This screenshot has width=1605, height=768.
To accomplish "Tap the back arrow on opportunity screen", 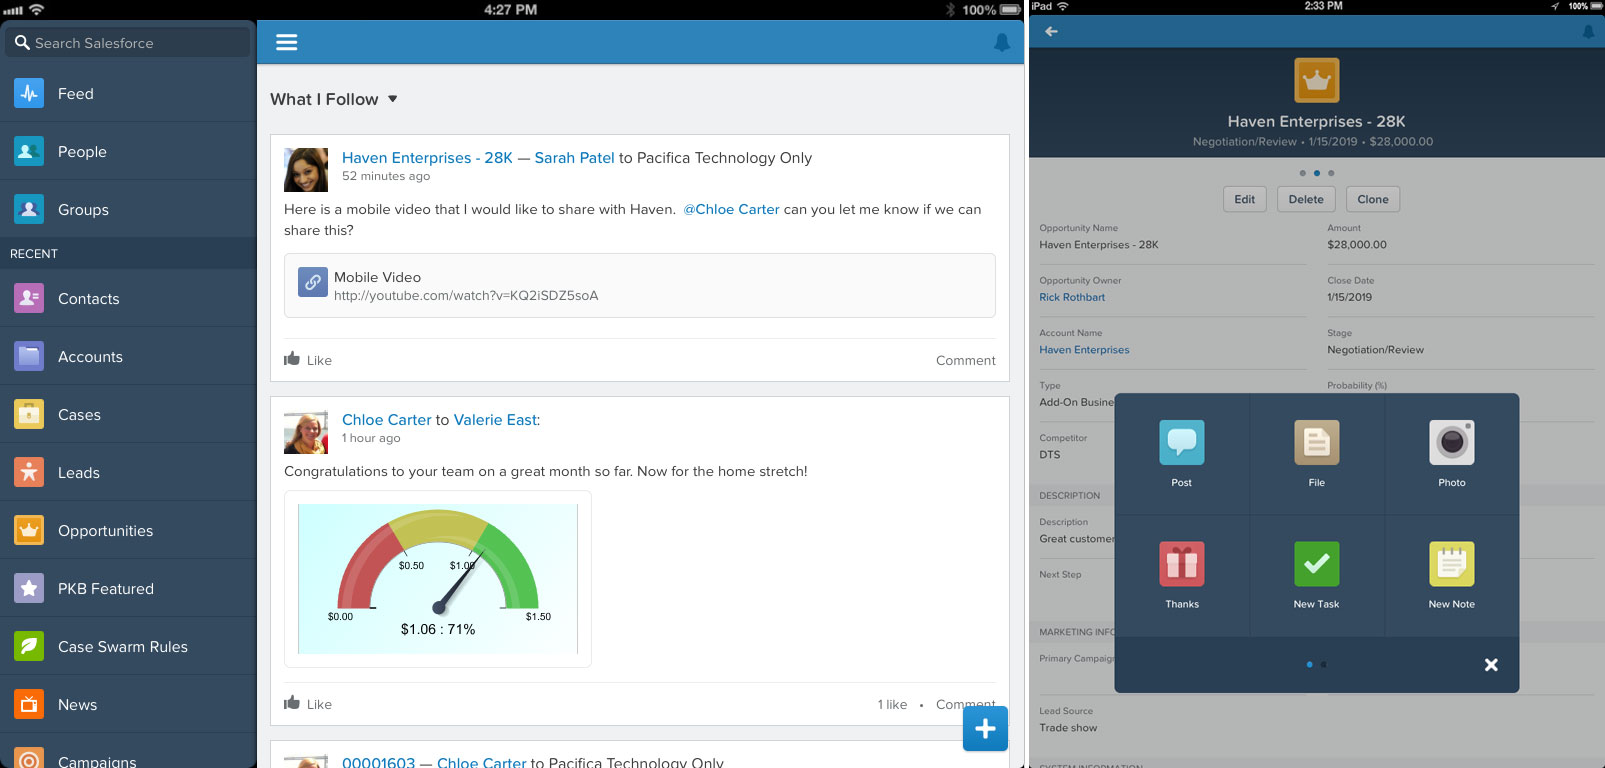I will (x=1051, y=31).
